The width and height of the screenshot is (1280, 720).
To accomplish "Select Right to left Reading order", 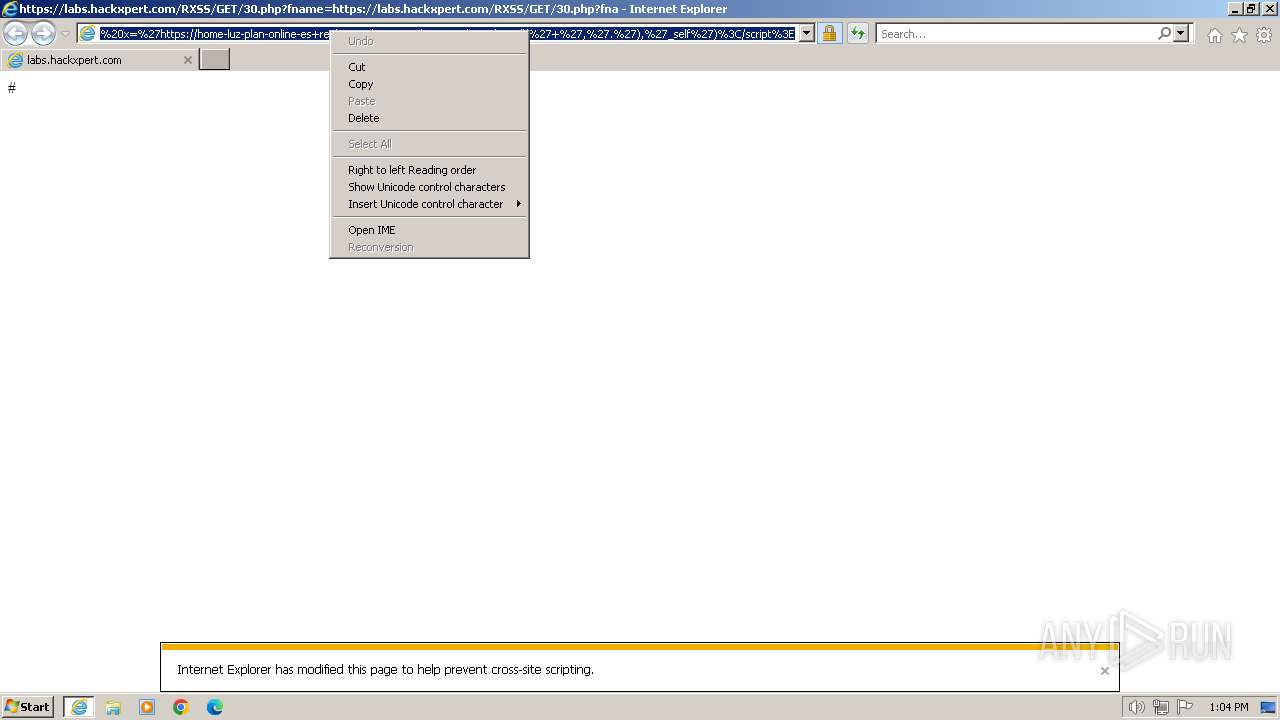I will point(429,170).
